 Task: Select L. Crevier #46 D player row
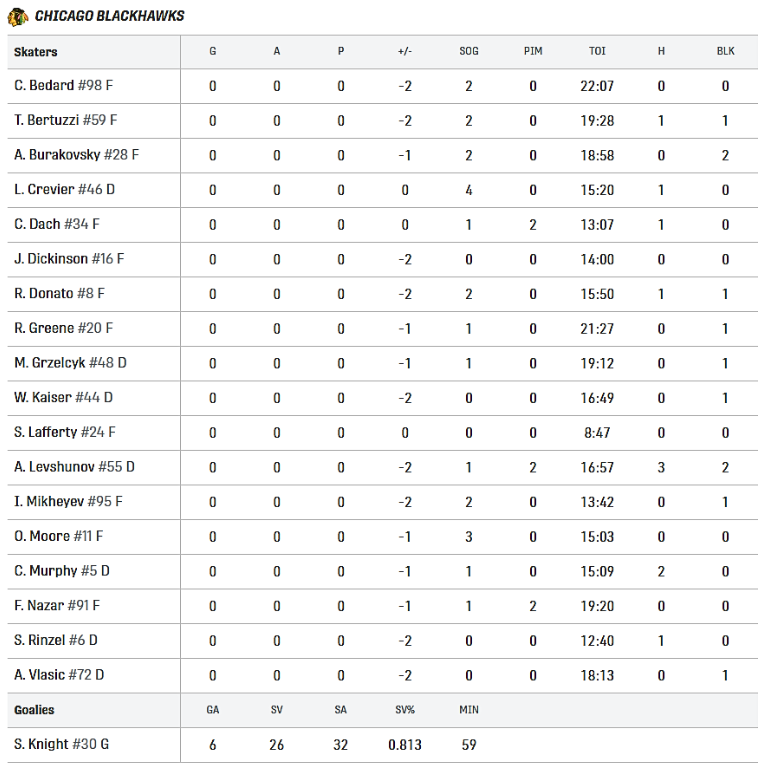(x=64, y=190)
